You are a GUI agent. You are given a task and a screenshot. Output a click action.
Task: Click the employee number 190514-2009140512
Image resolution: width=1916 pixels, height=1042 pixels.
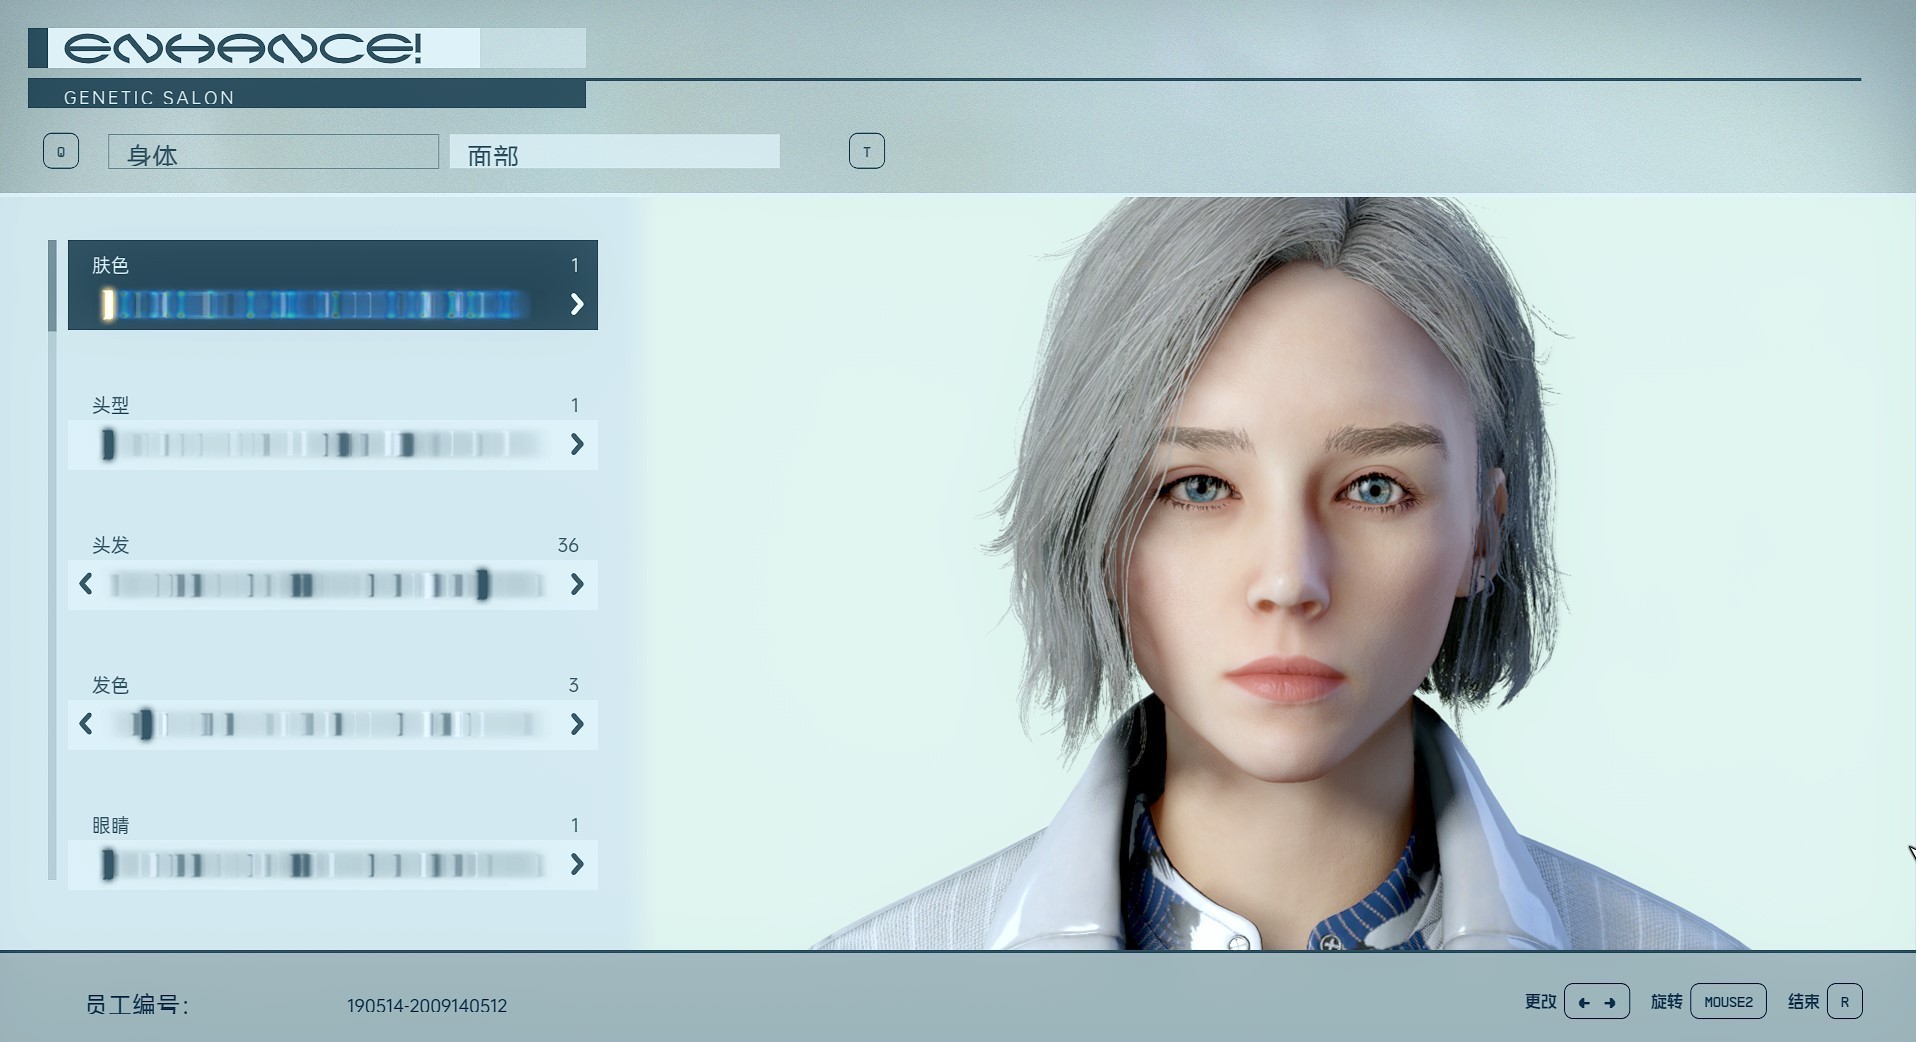click(427, 1006)
